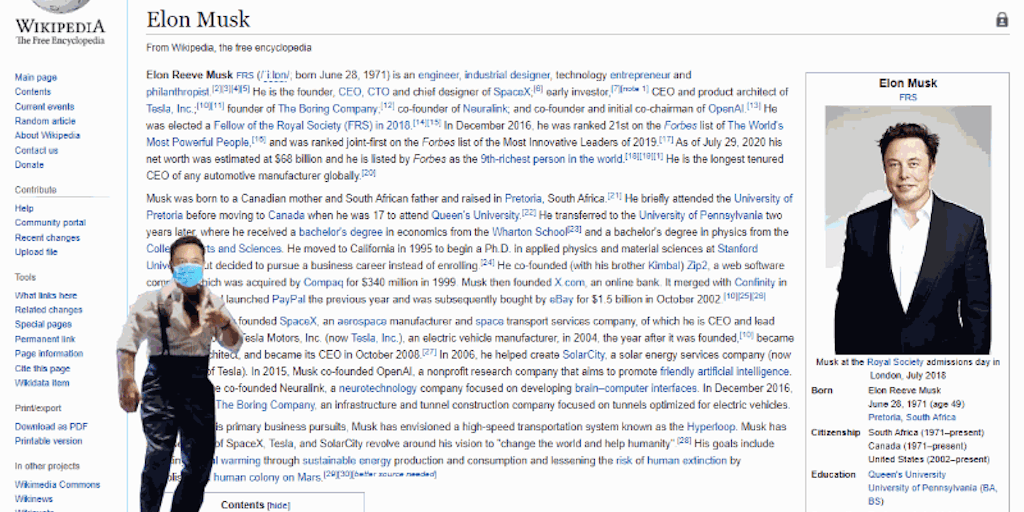
Task: Open the Wikinews project link
Action: (x=34, y=499)
